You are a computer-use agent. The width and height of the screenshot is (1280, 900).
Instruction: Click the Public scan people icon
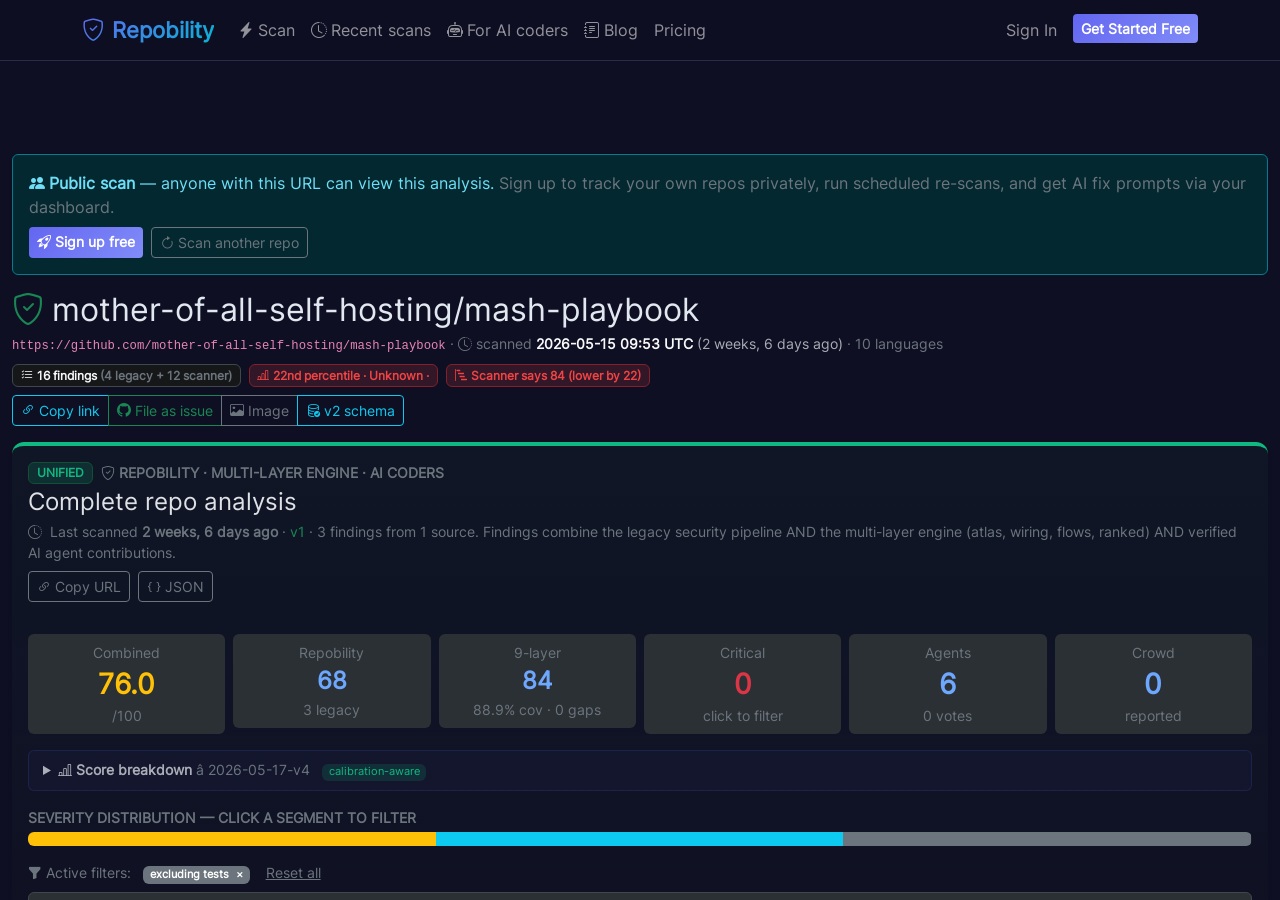pyautogui.click(x=37, y=183)
